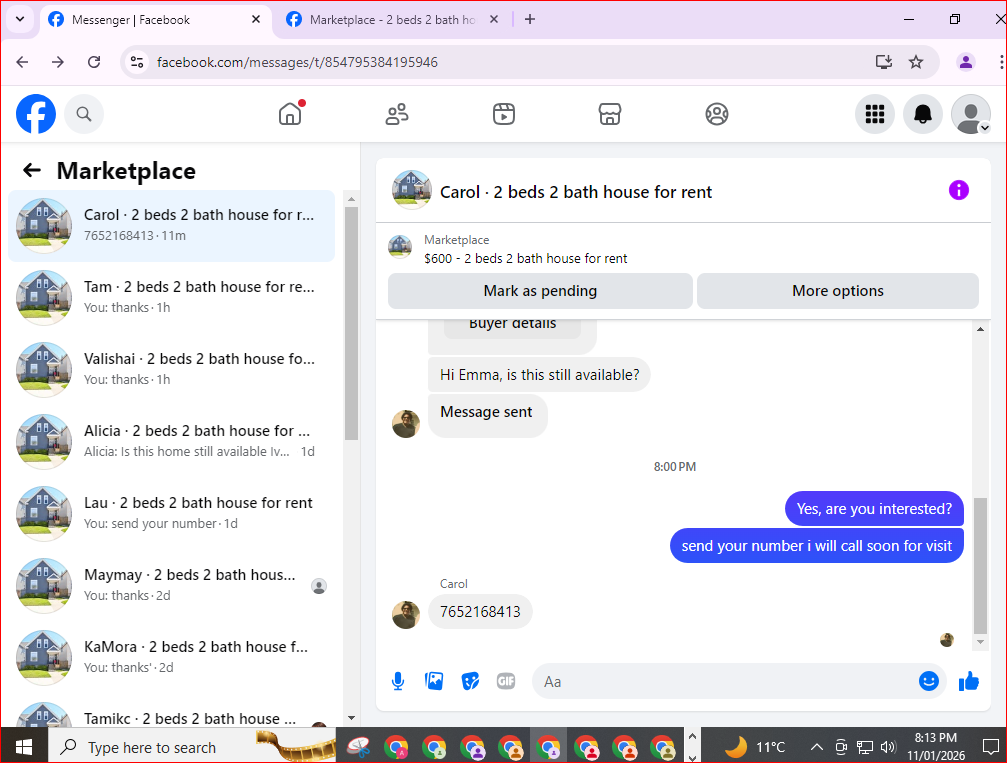Image resolution: width=1007 pixels, height=763 pixels.
Task: Send a thumbs-up like
Action: pyautogui.click(x=968, y=681)
